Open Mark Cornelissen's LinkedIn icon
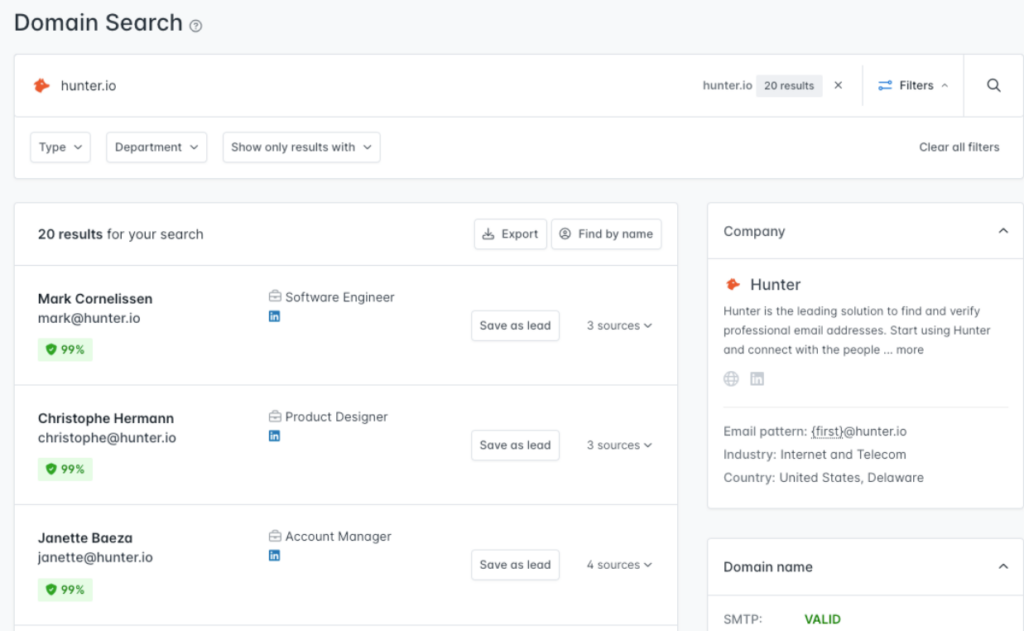 (x=274, y=316)
